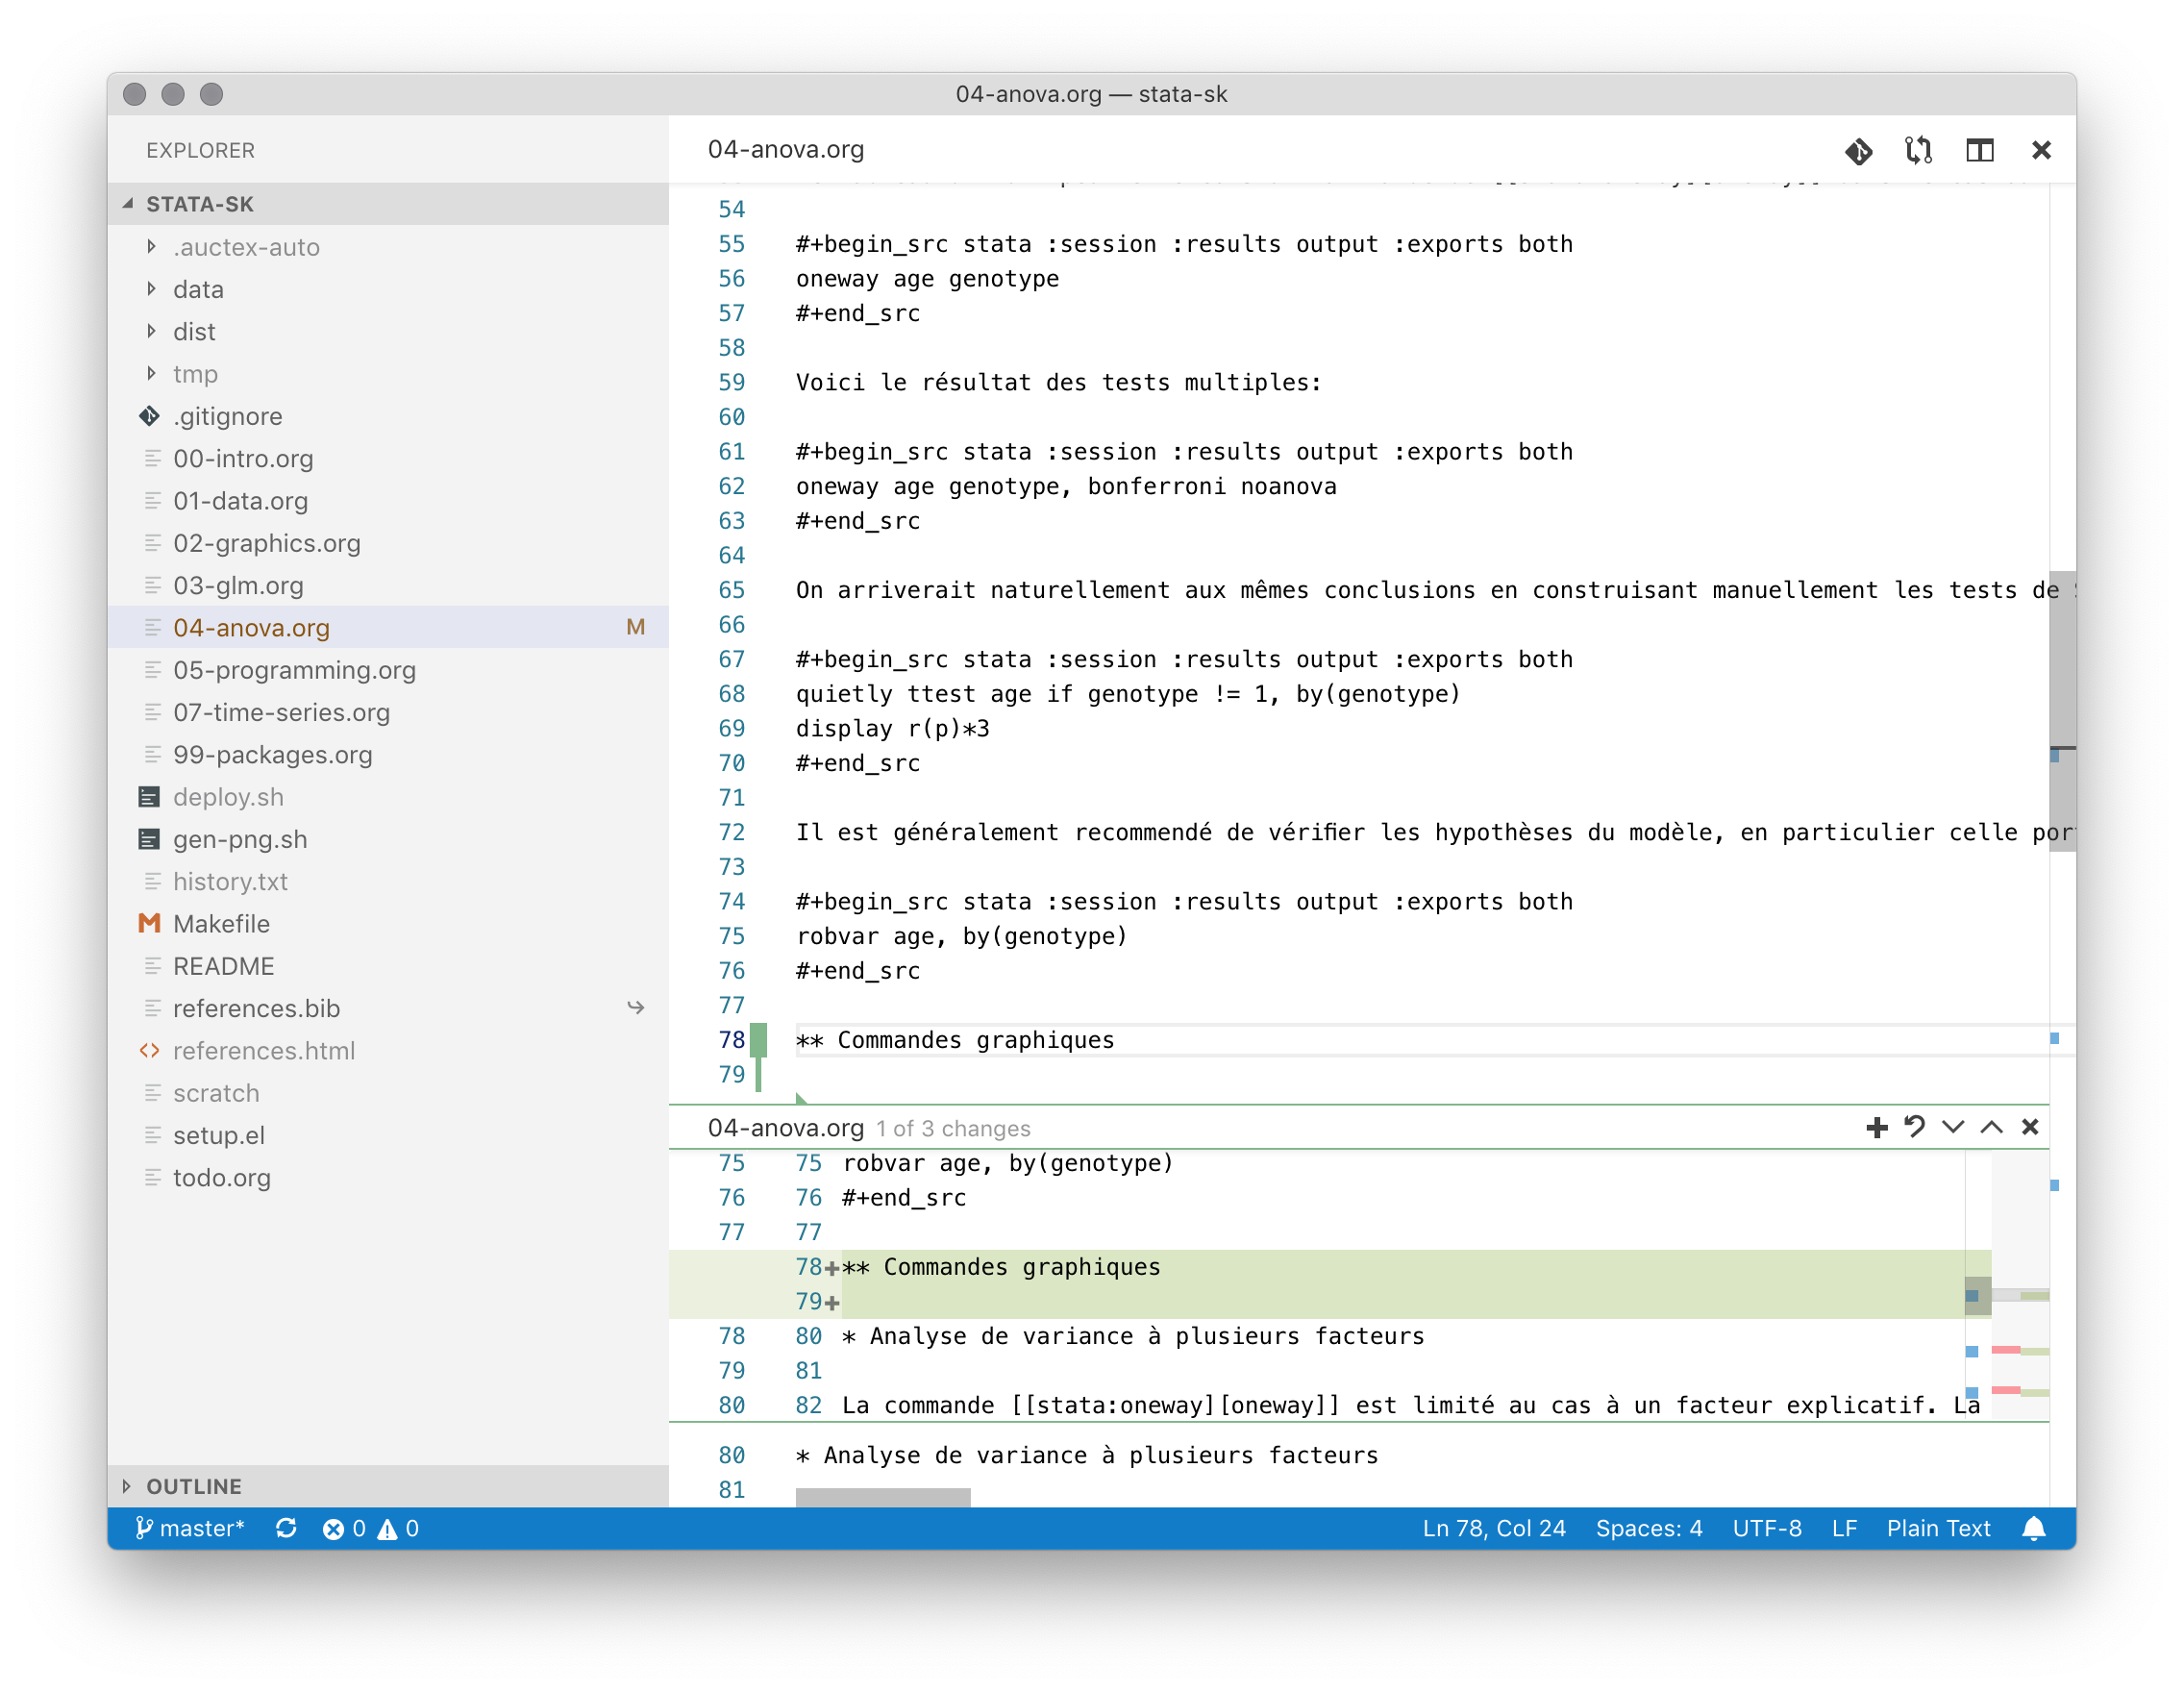
Task: Open 05-programming.org in the explorer
Action: click(294, 670)
